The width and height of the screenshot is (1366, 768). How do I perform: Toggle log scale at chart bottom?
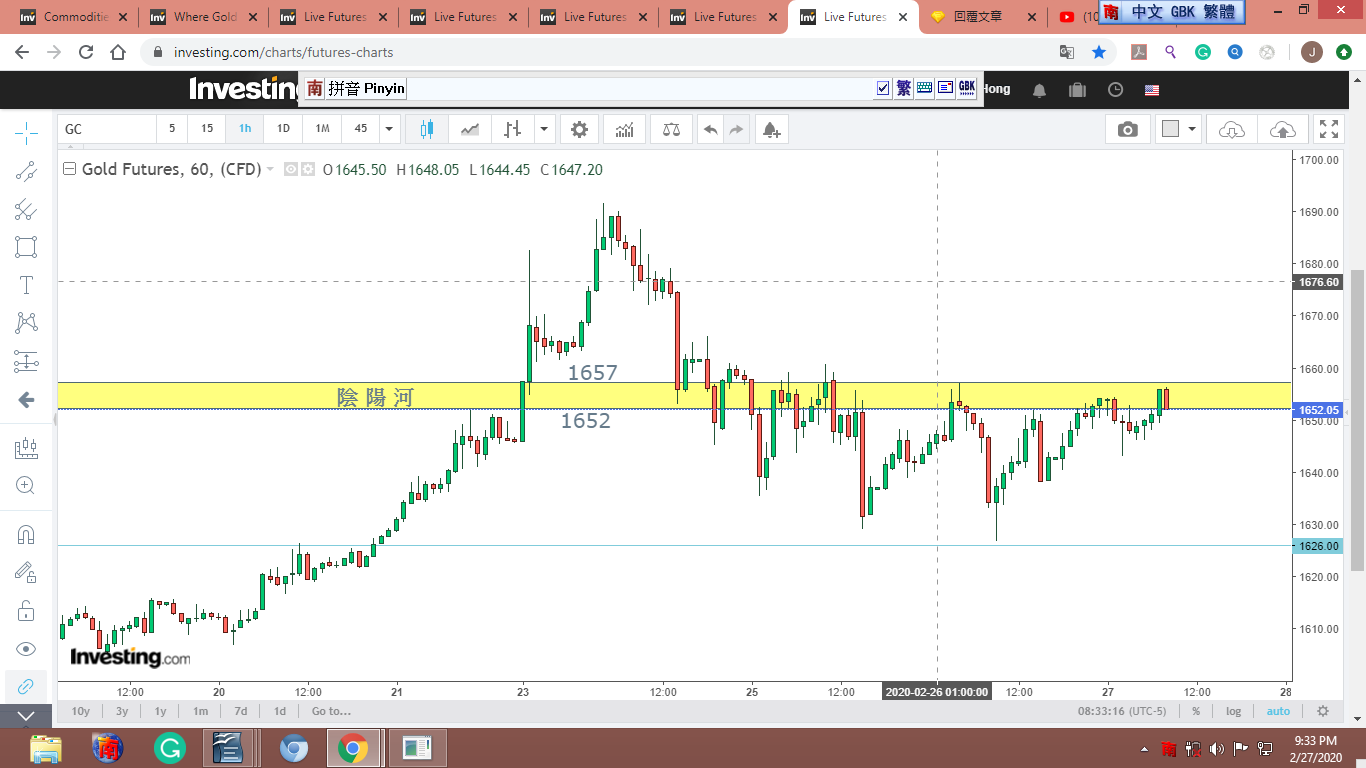coord(1233,711)
